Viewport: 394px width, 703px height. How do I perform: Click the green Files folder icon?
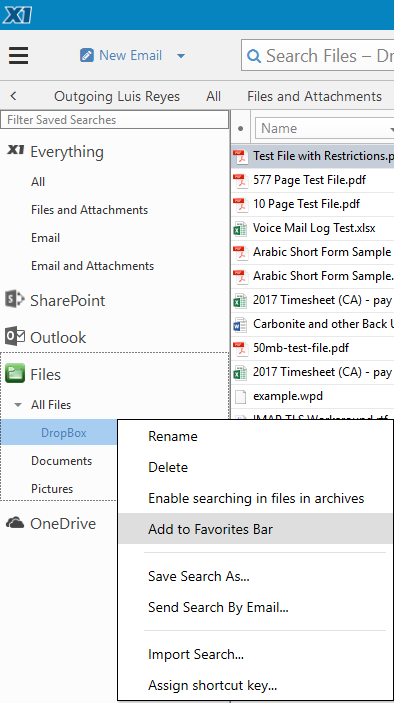coord(15,373)
